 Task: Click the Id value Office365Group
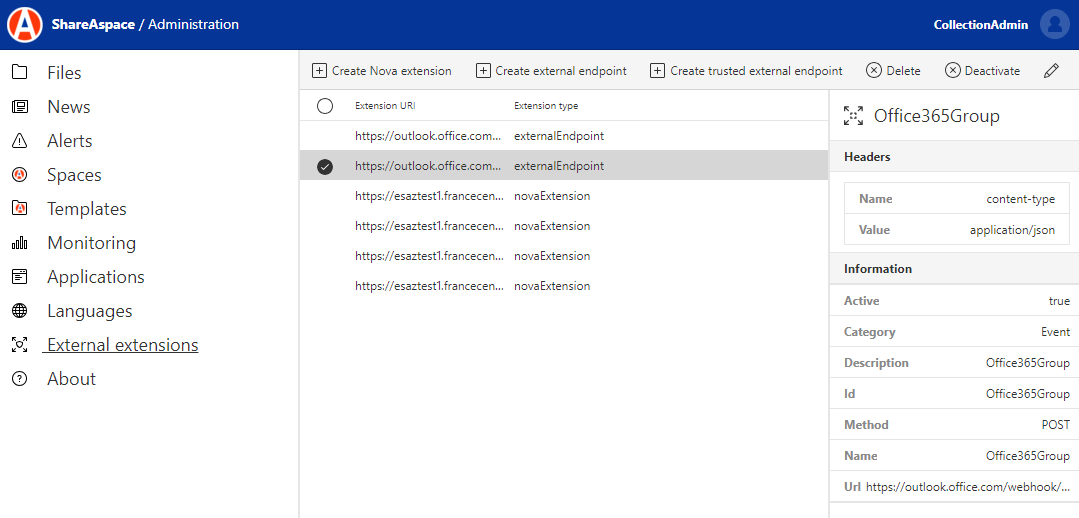[1027, 394]
